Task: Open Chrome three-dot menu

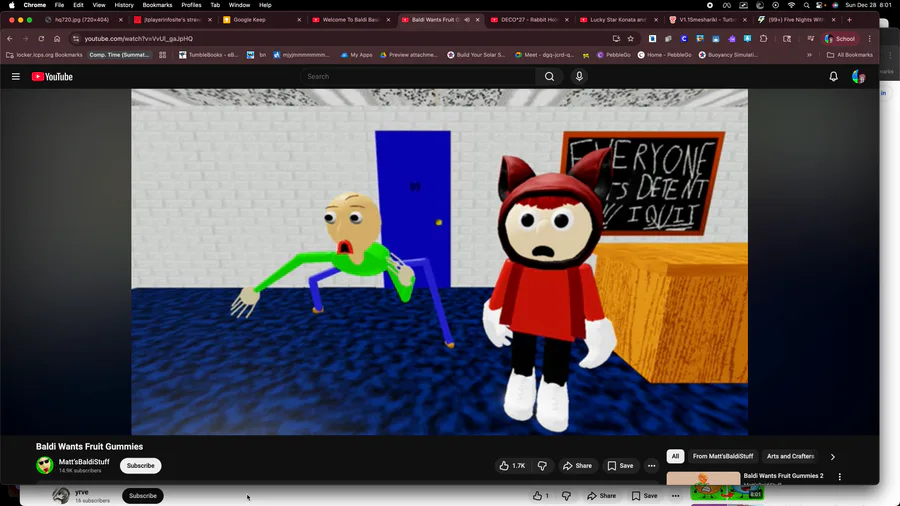Action: click(870, 38)
